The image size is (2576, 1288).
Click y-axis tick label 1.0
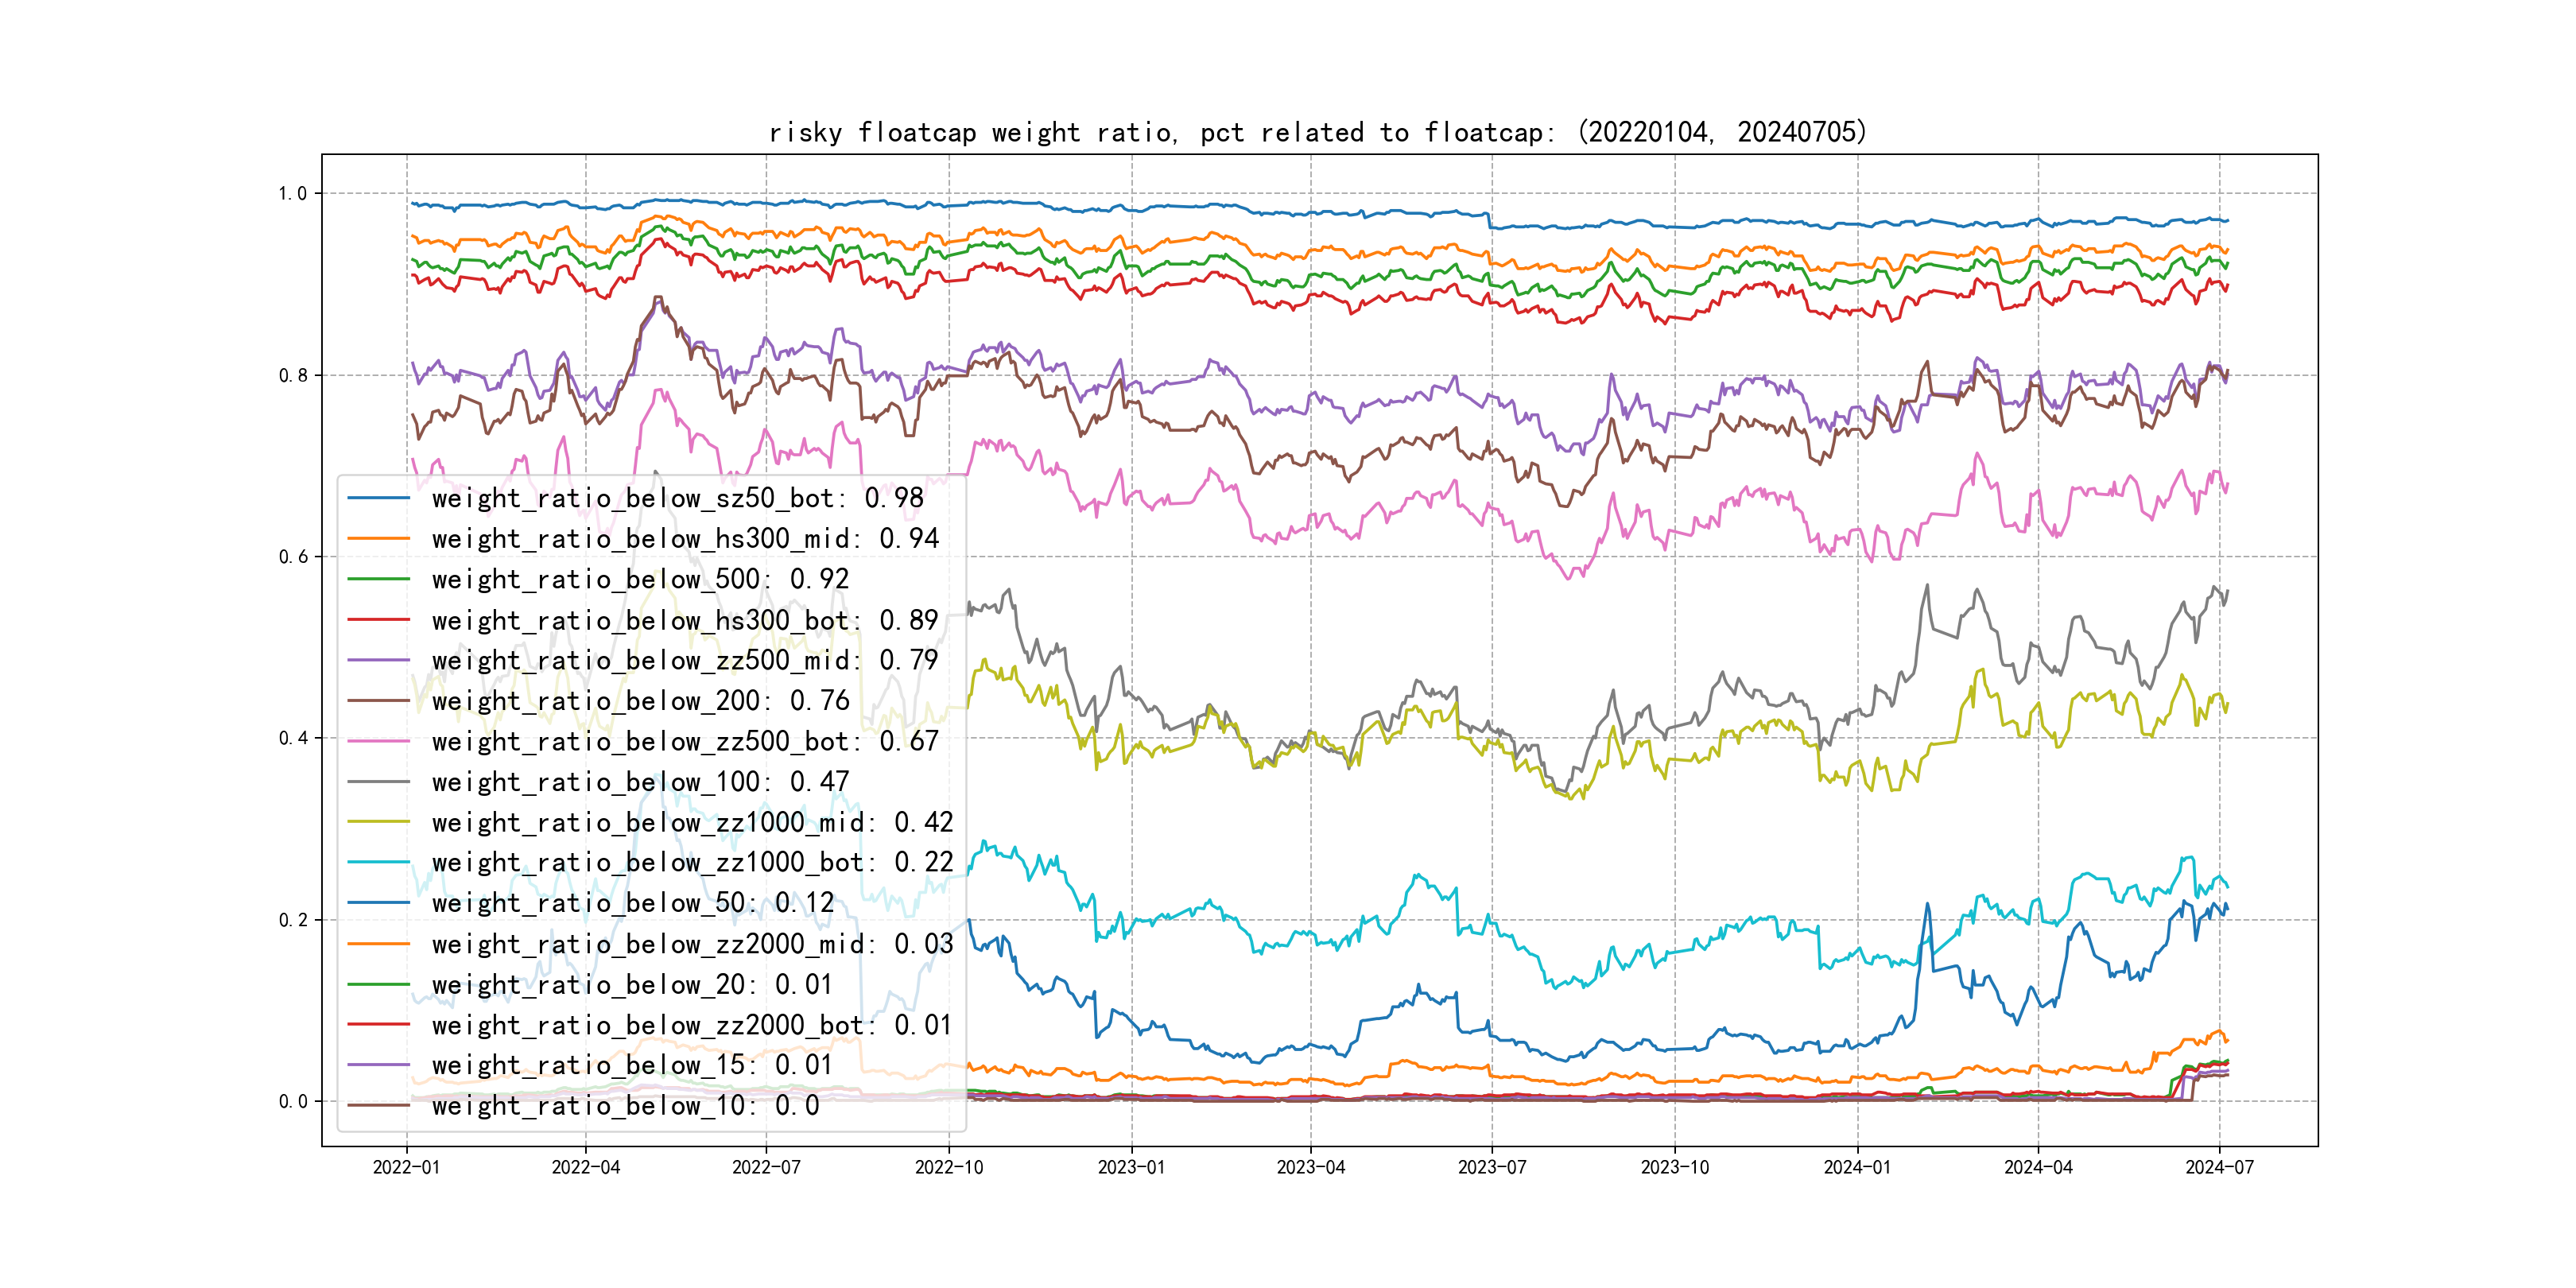pyautogui.click(x=292, y=194)
